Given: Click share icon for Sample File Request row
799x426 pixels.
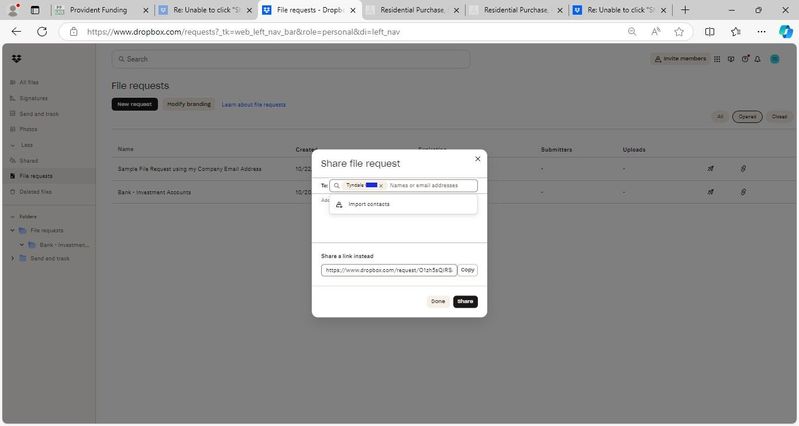Looking at the screenshot, I should click(x=710, y=169).
